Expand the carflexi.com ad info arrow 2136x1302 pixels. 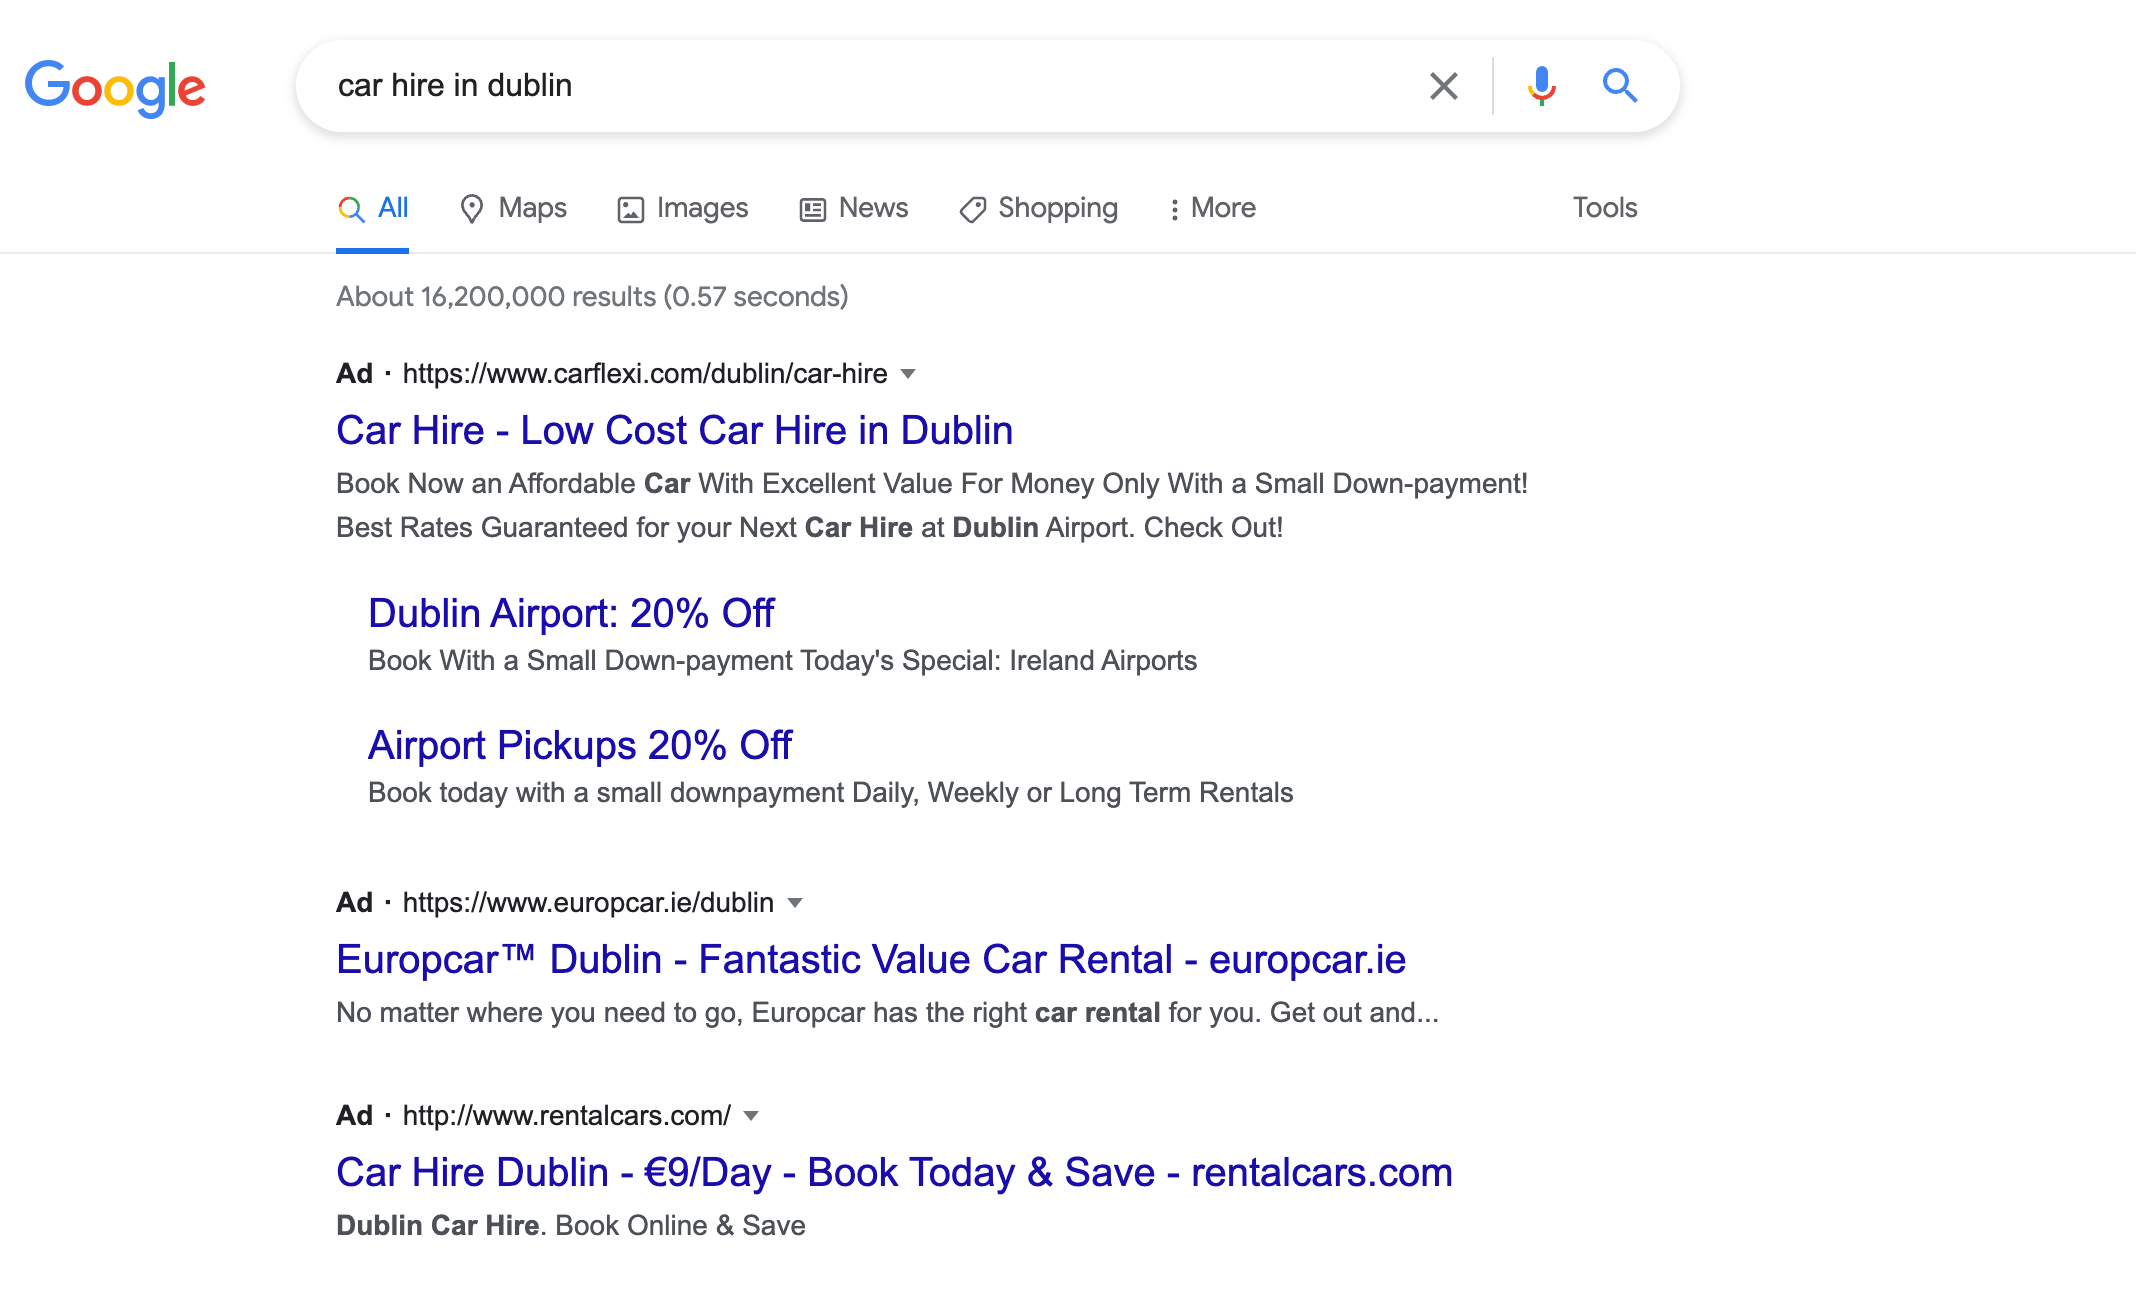[x=908, y=374]
